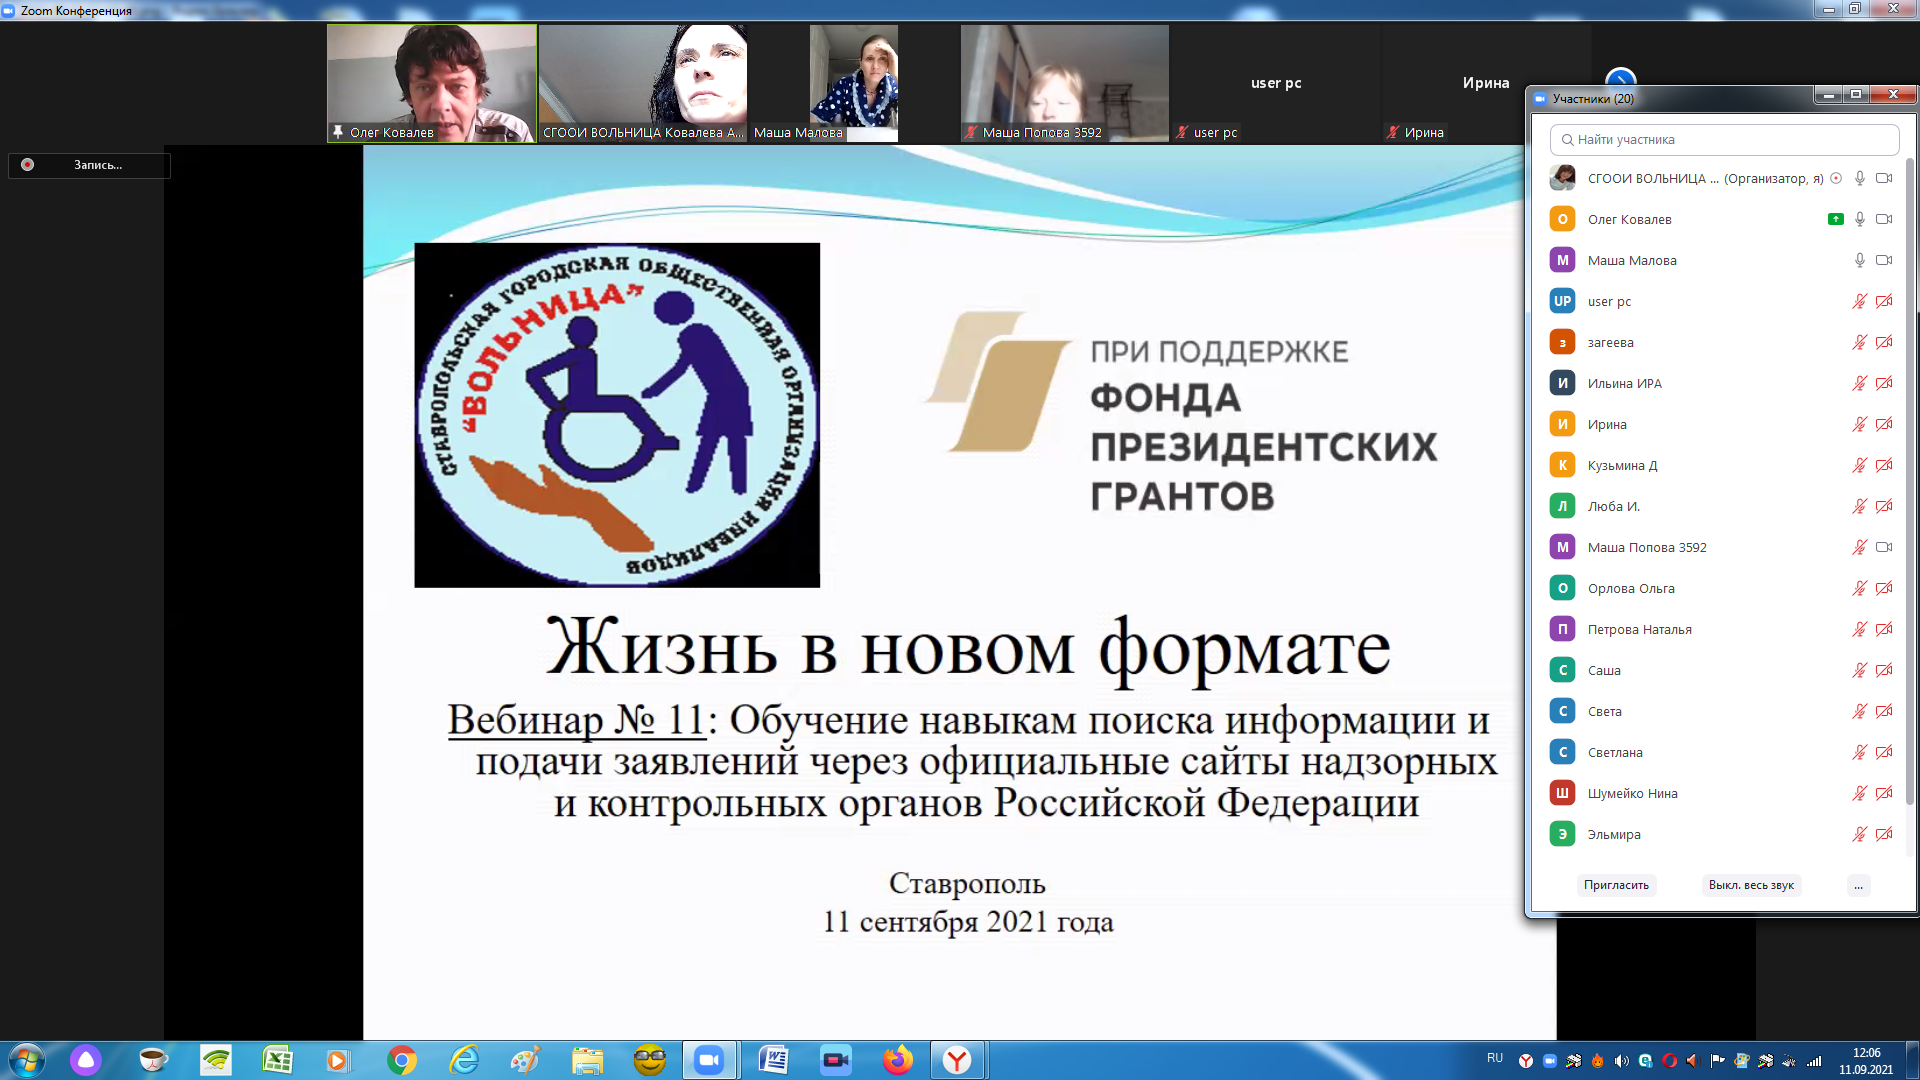Screen dimensions: 1920x1080
Task: Click the Show desktop strip at the taskbar end
Action: (x=1912, y=1060)
